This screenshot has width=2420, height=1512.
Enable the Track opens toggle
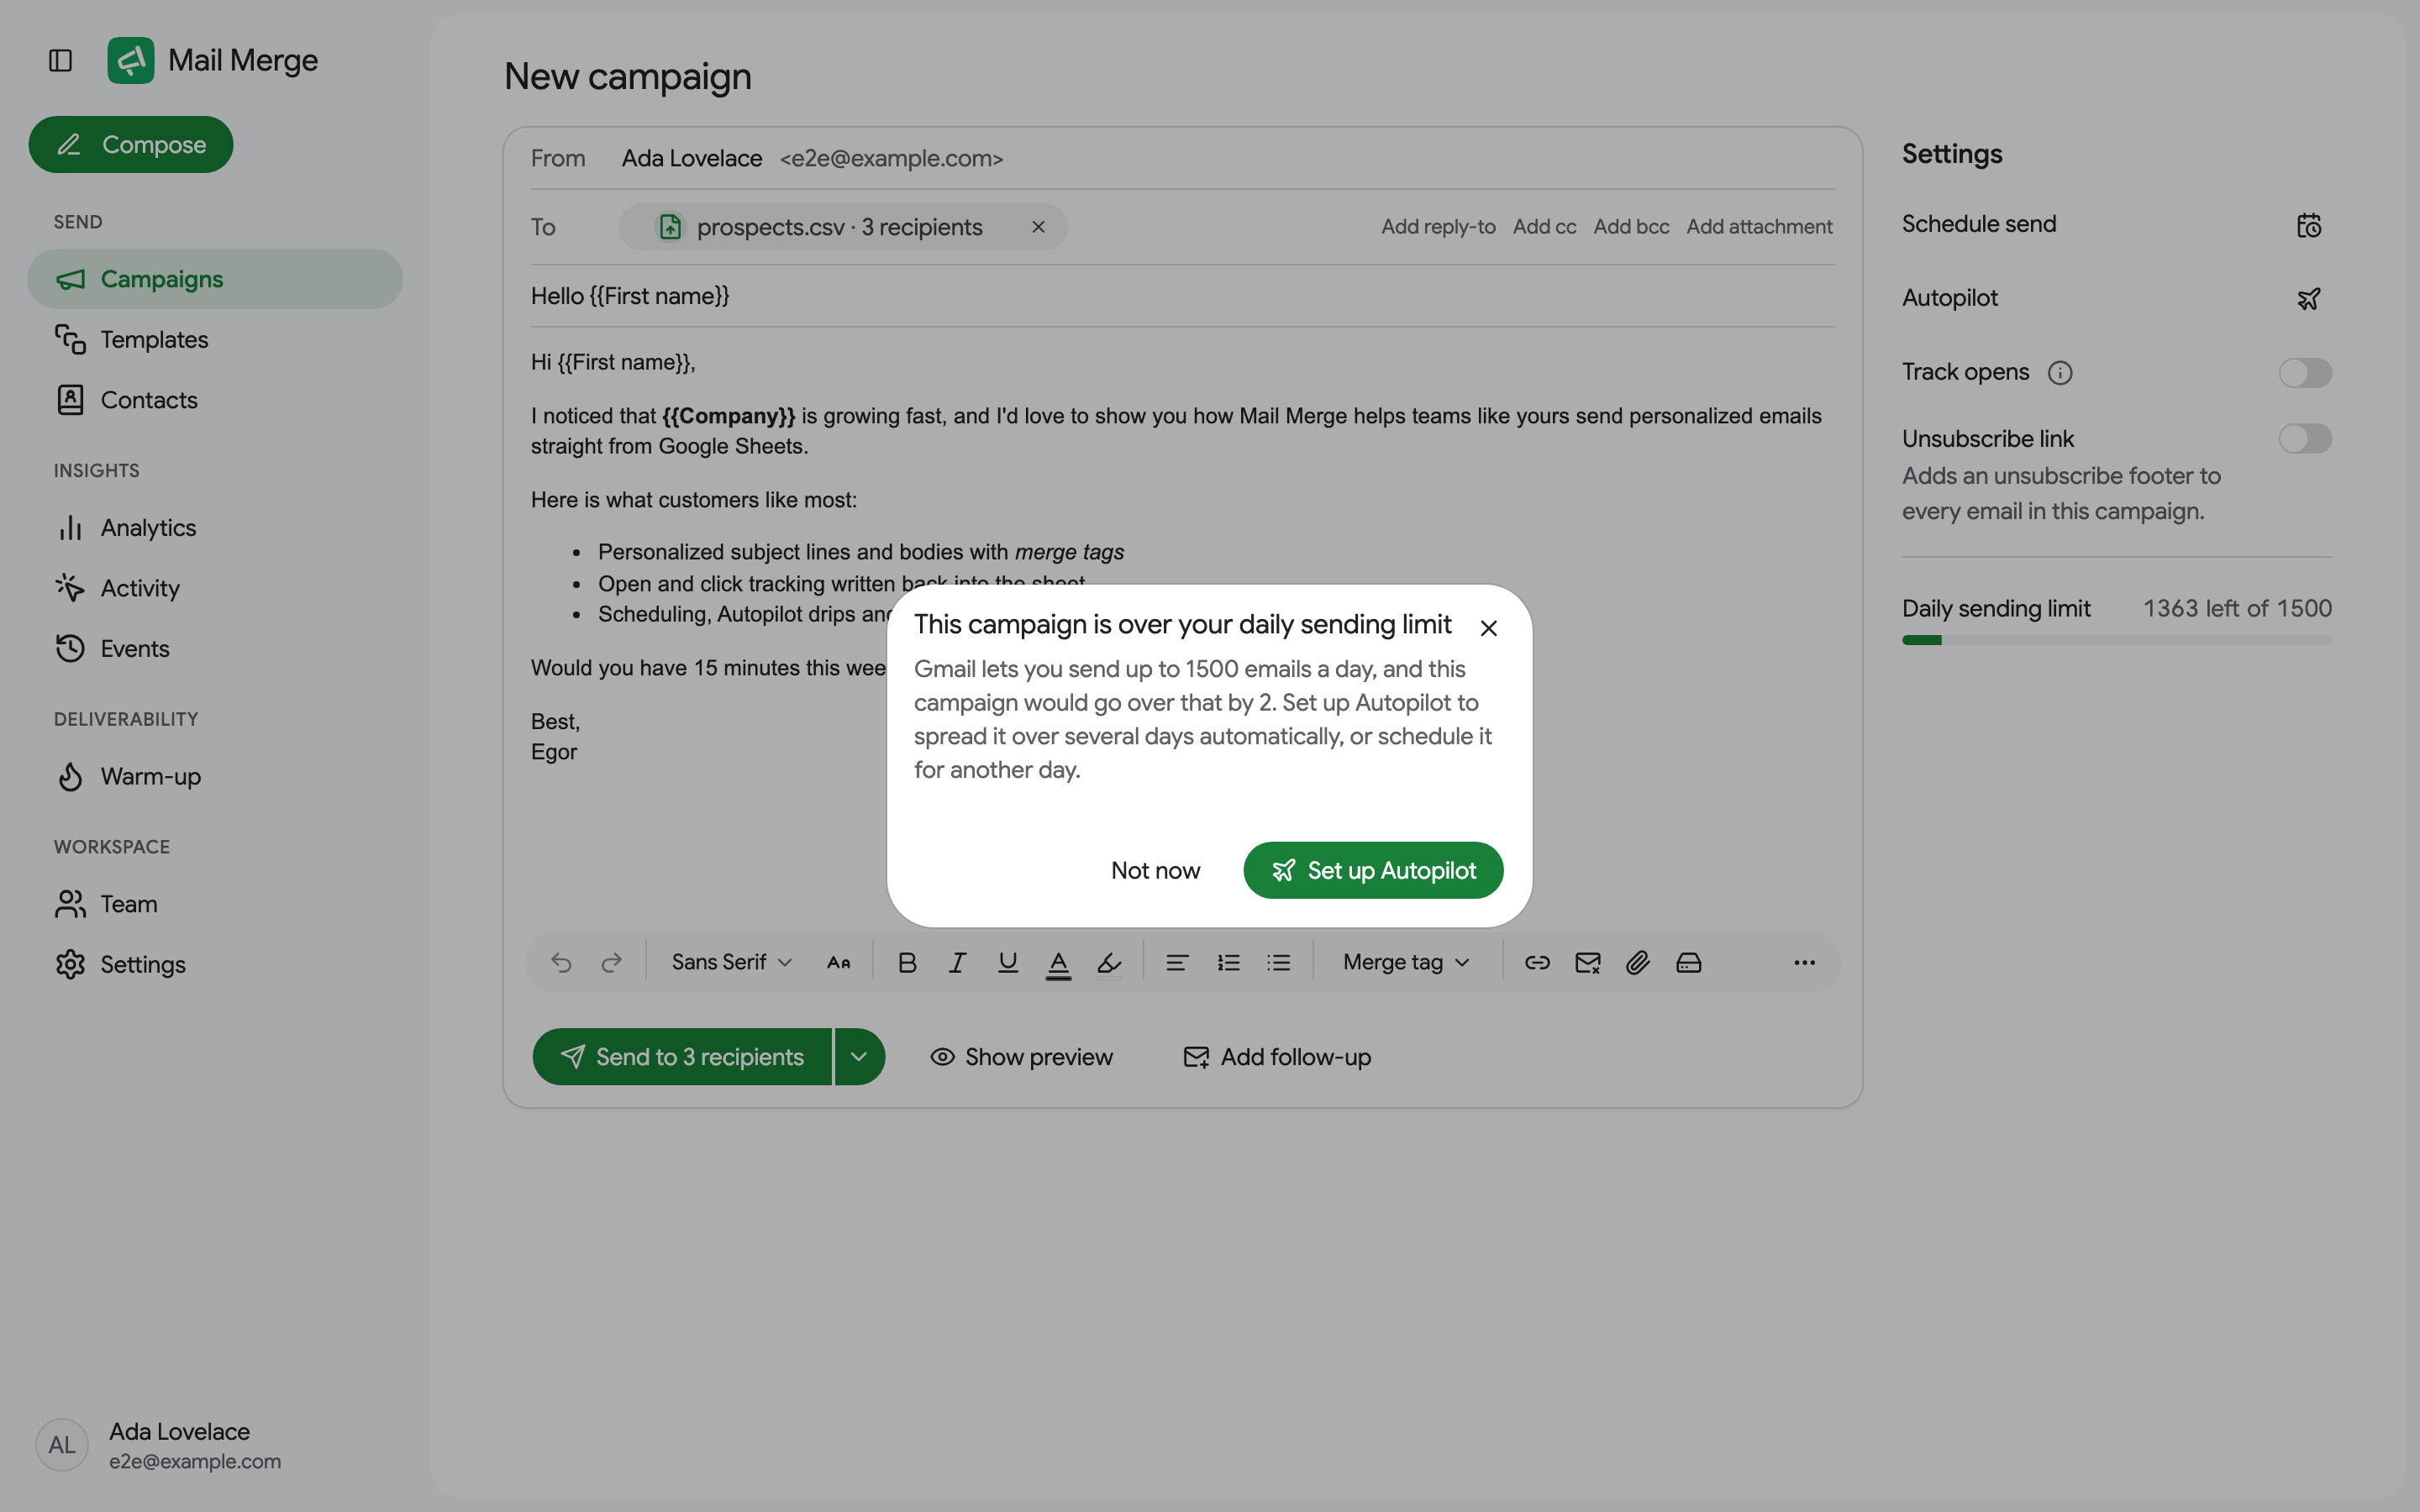[x=2305, y=373]
